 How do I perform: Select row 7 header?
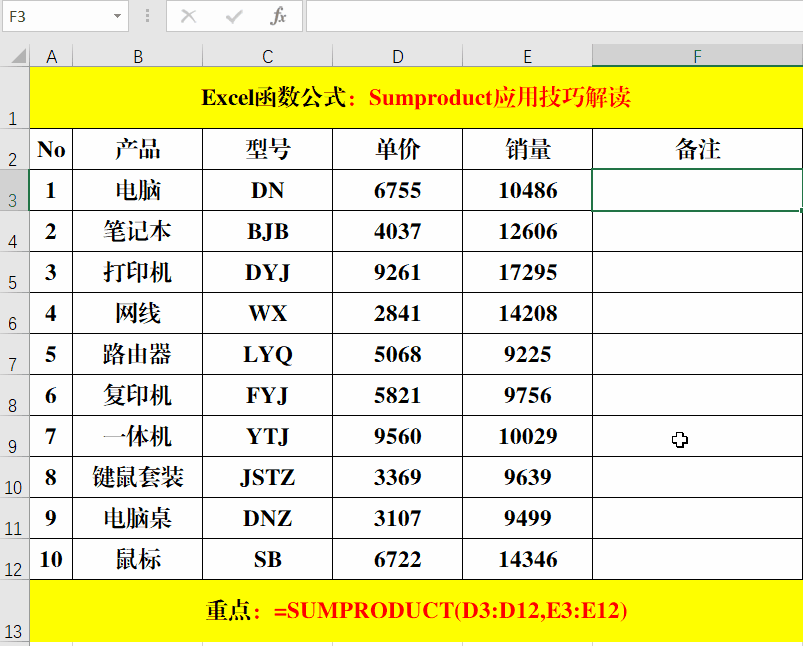[14, 354]
